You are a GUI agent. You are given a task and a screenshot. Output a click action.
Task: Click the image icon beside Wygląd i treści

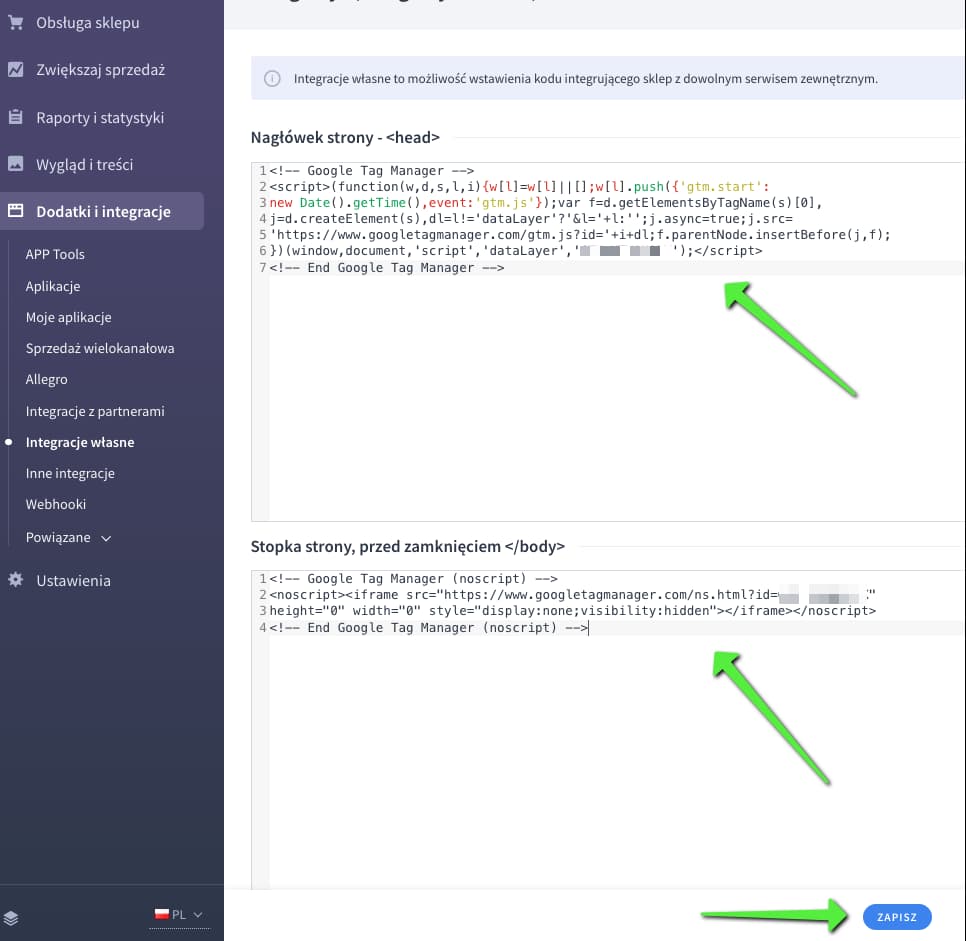click(15, 164)
